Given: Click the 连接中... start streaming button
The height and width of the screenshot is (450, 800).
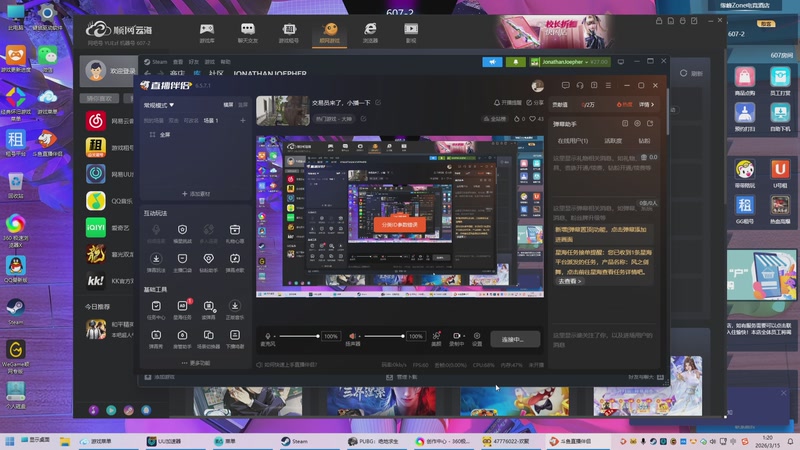Looking at the screenshot, I should pos(515,339).
